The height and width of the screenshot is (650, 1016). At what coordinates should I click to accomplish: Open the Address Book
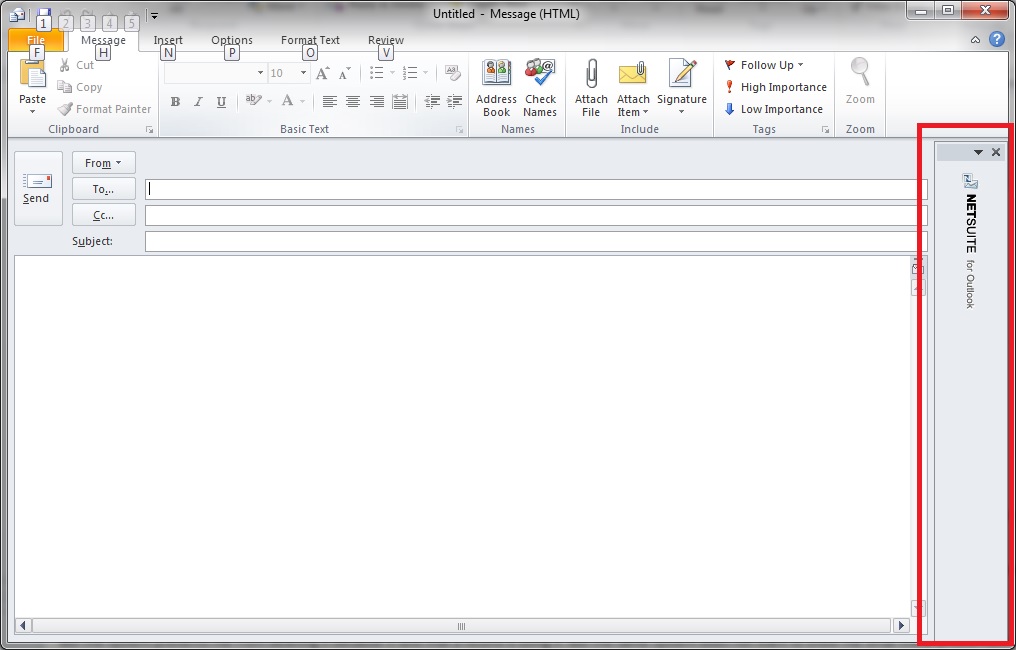[495, 87]
